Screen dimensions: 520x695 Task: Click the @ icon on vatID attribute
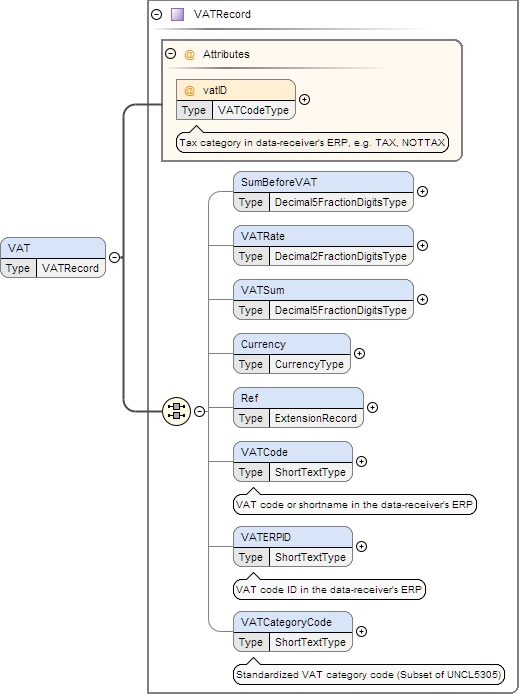pos(189,90)
